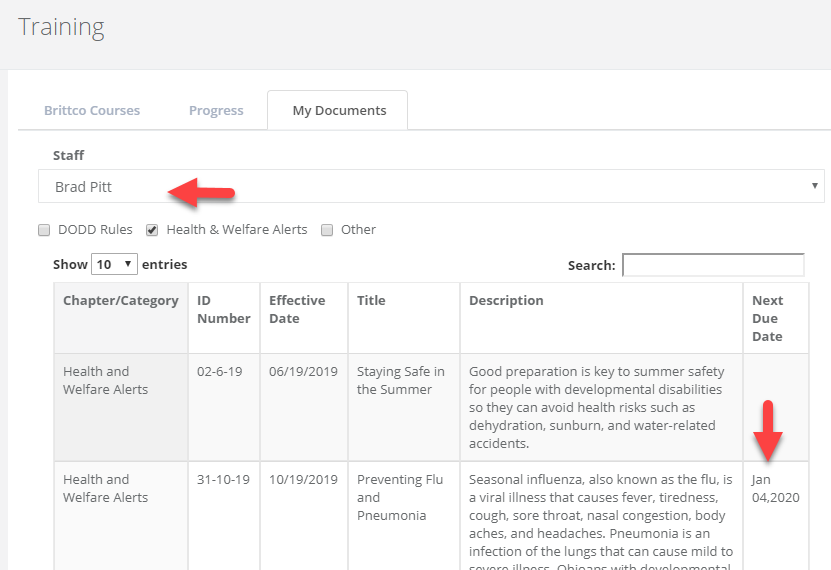Uncheck the Health & Welfare Alerts checkbox
This screenshot has height=570, width=831.
point(153,230)
